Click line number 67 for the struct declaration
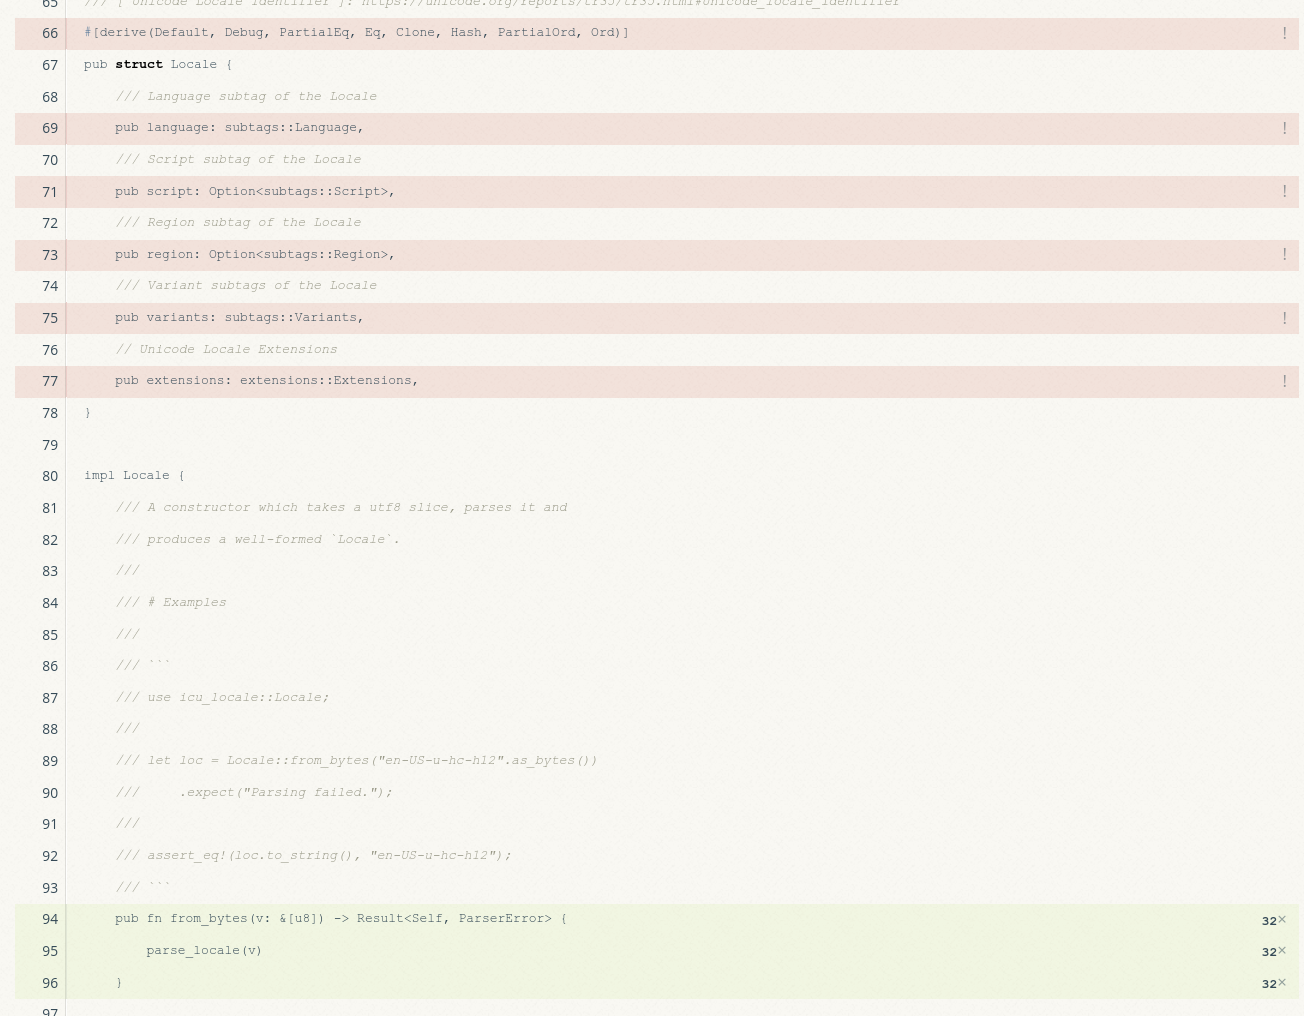1304x1016 pixels. (50, 64)
